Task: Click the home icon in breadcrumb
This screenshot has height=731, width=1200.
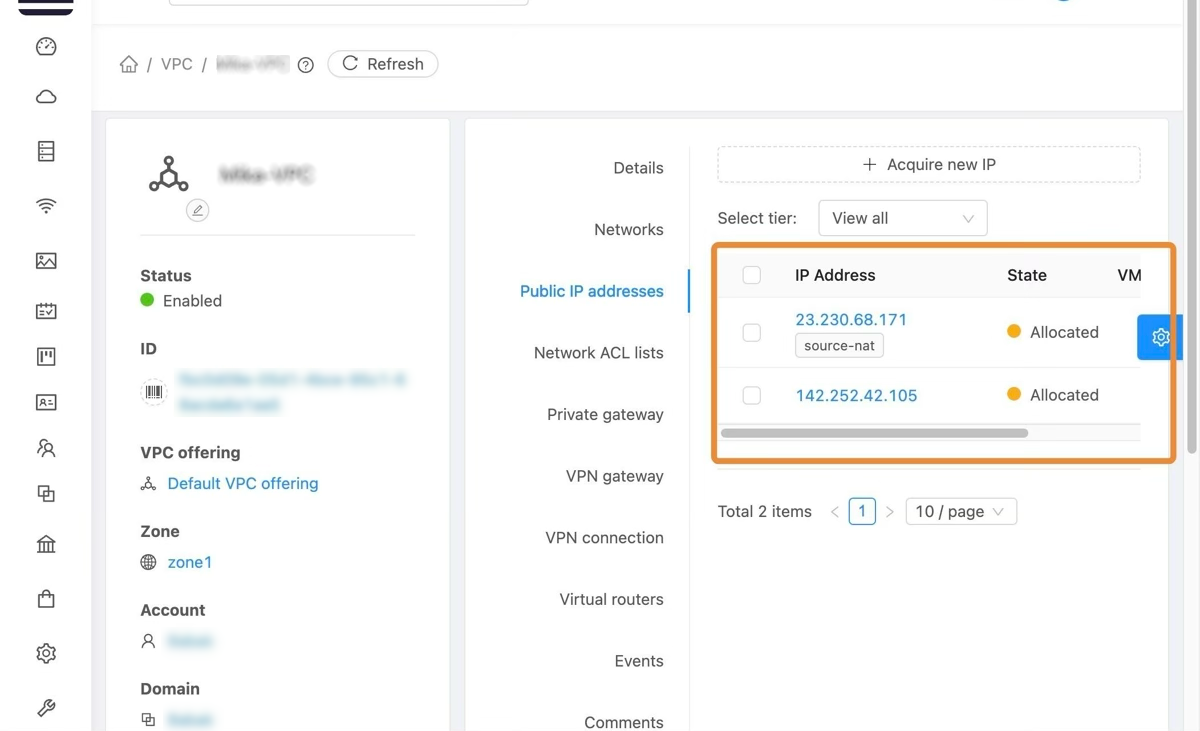Action: point(129,64)
